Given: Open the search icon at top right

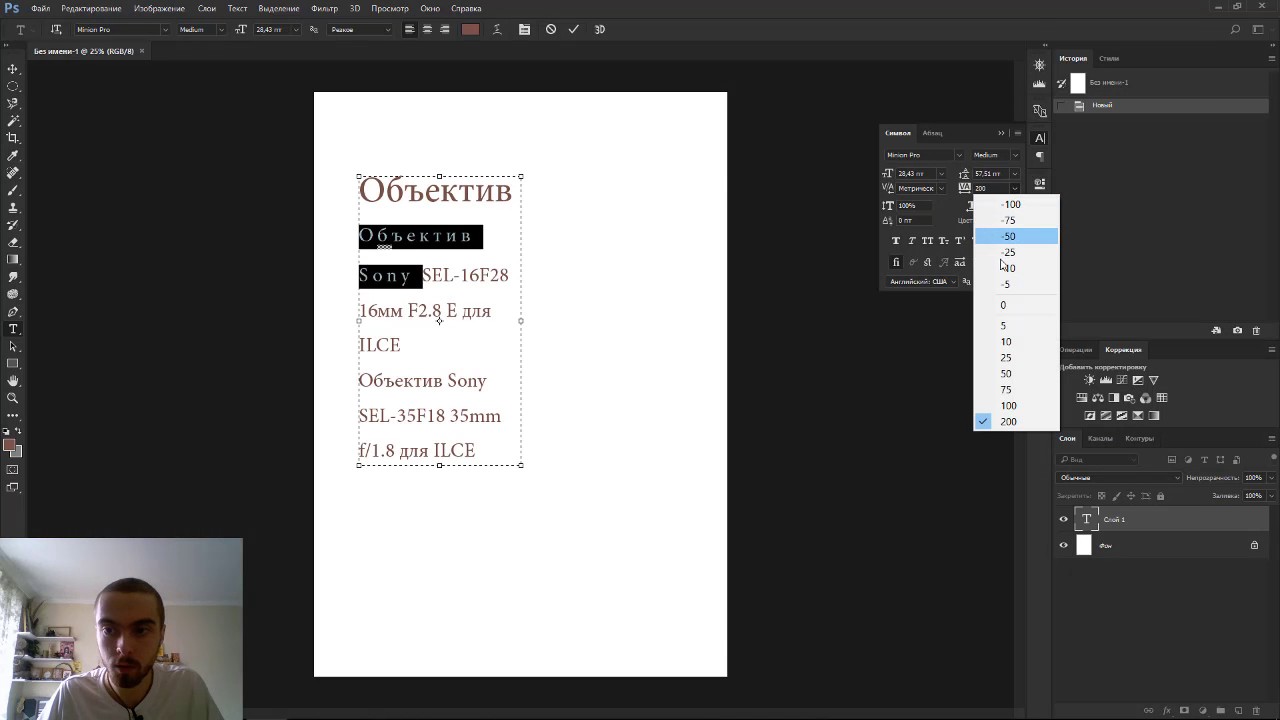Looking at the screenshot, I should tap(1235, 29).
